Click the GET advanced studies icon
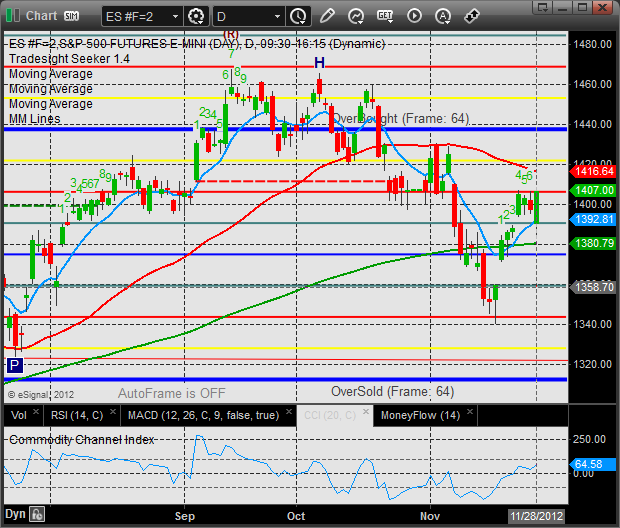Viewport: 620px width, 528px height. 385,16
